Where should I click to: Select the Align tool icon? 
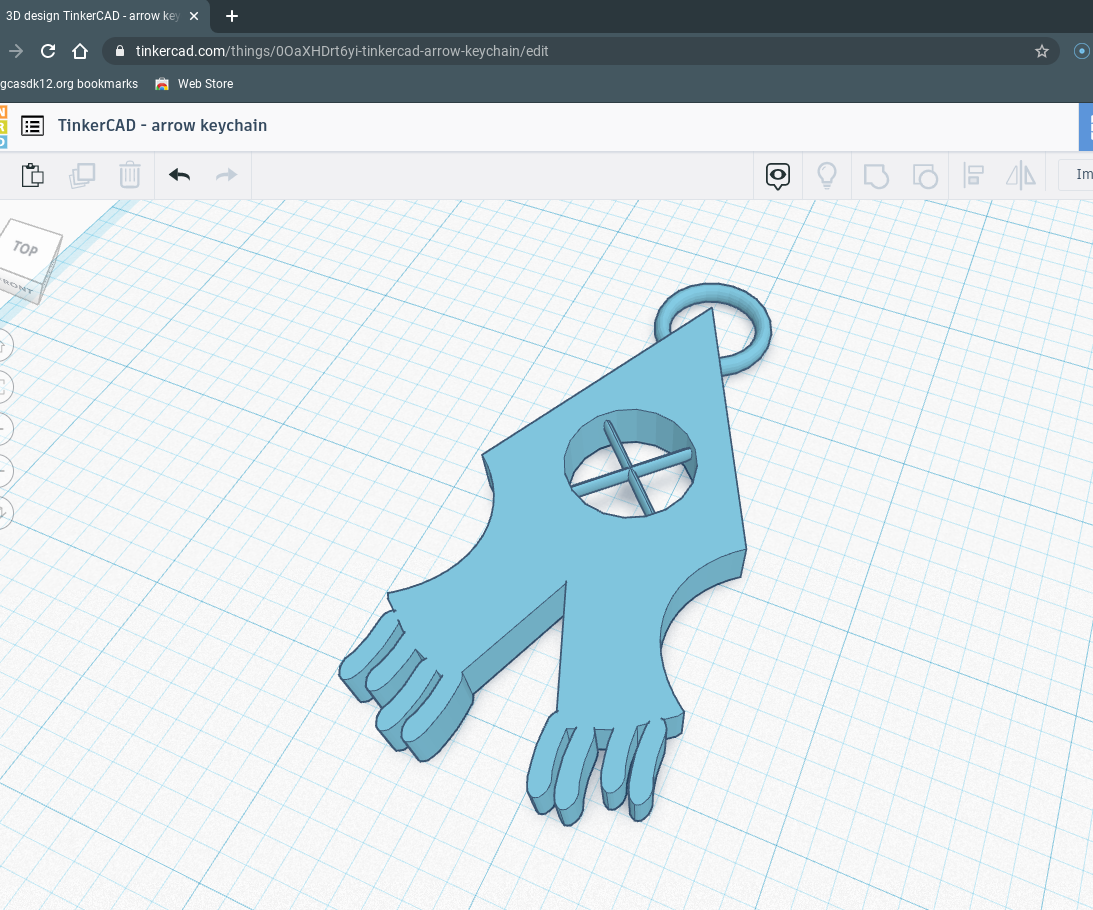click(972, 175)
